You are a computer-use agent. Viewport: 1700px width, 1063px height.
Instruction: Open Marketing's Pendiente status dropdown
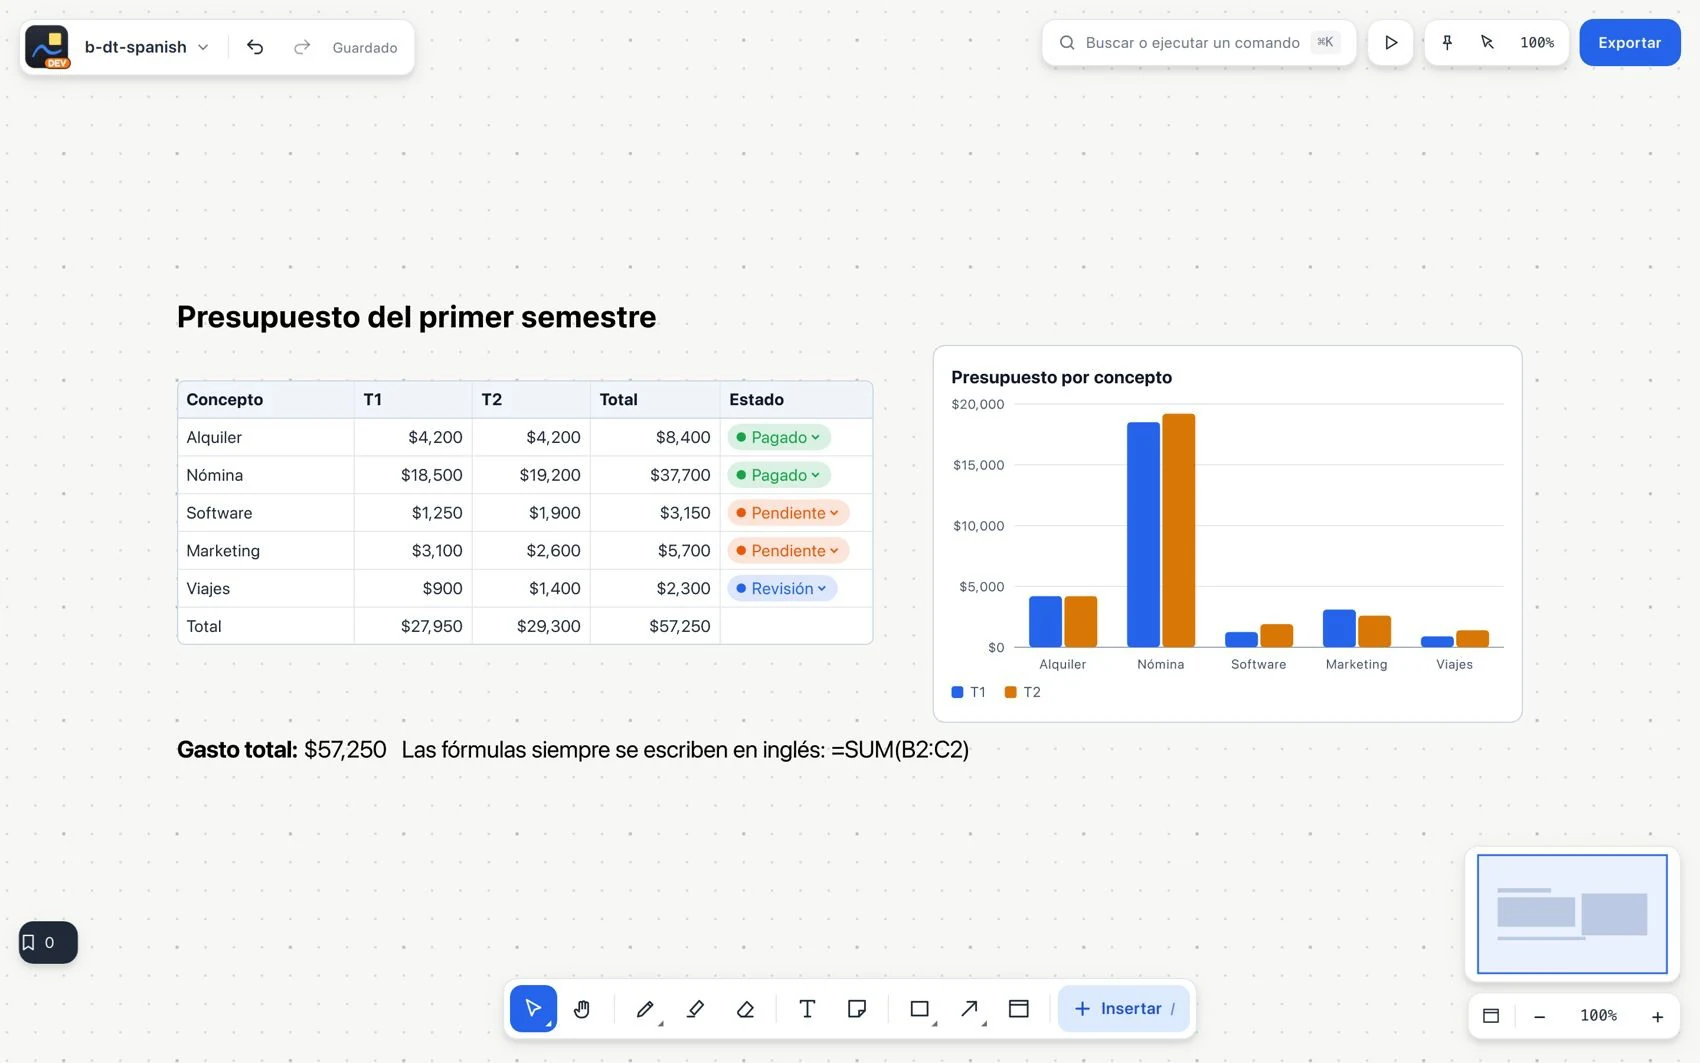coord(788,551)
